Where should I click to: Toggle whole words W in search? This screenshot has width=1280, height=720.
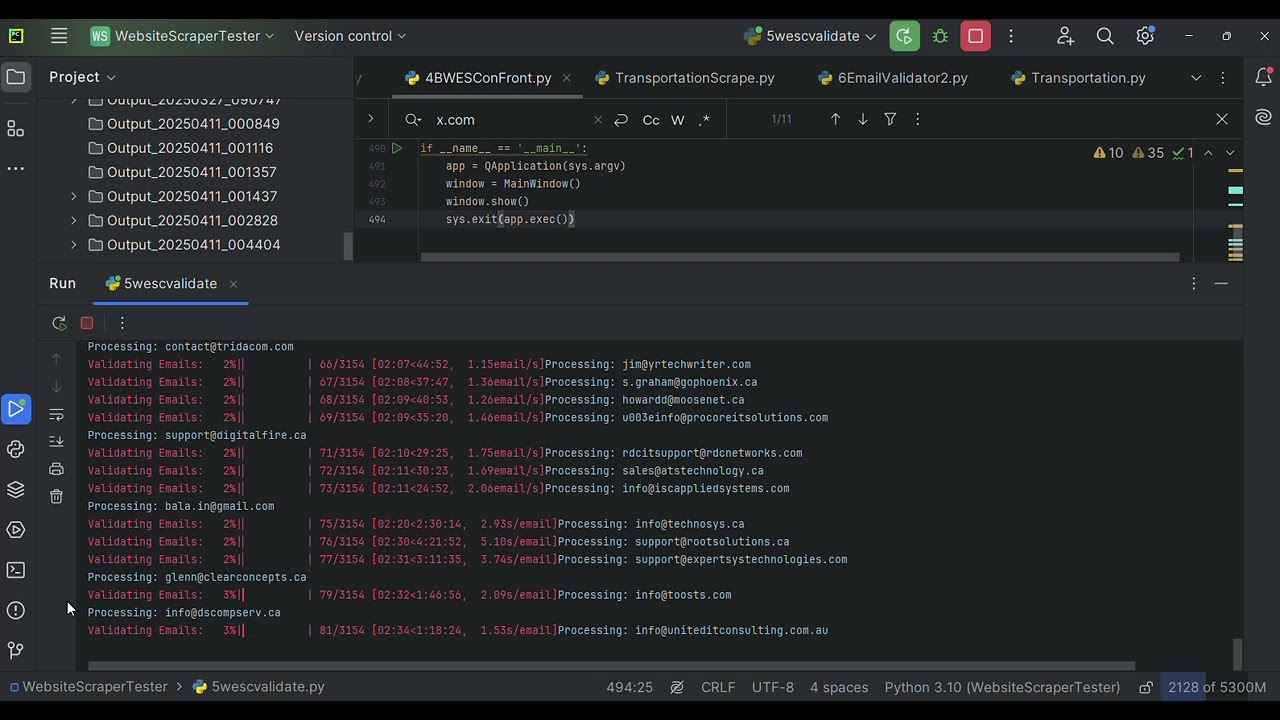click(x=678, y=120)
